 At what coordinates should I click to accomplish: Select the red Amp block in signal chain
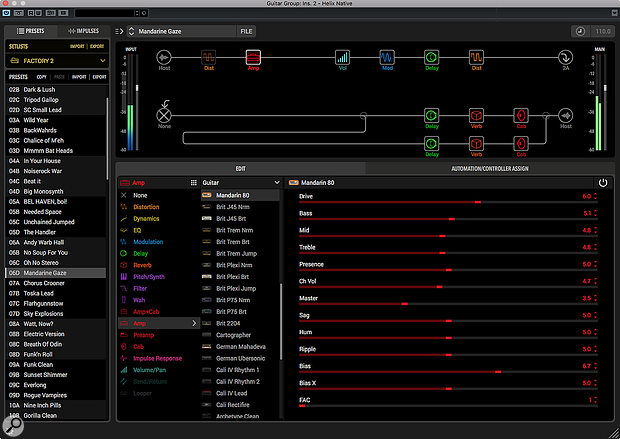click(x=253, y=58)
